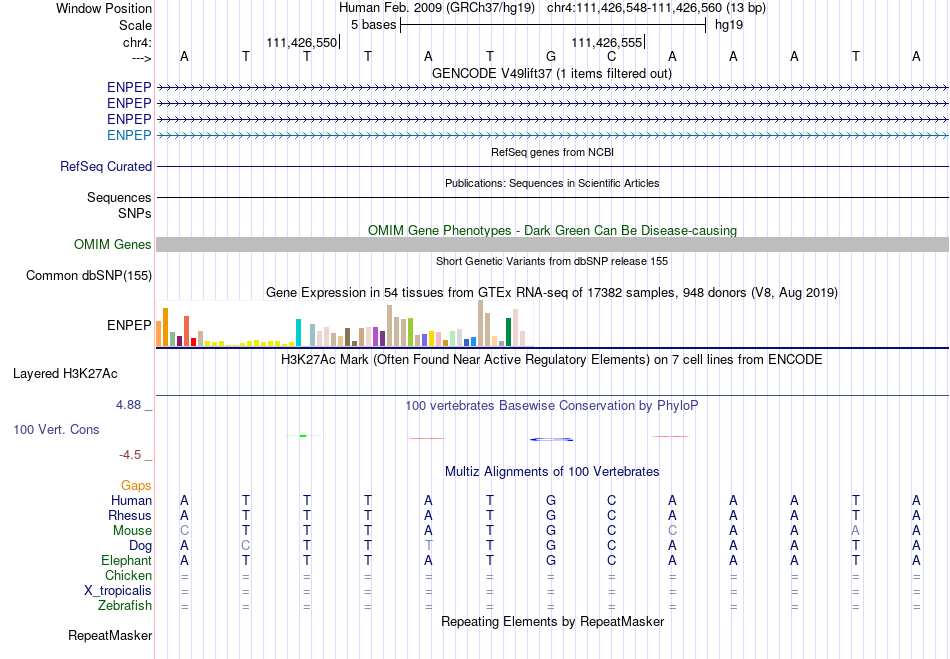Click the Repeating Elements by RepeatMasker title
This screenshot has width=950, height=659.
click(x=552, y=622)
